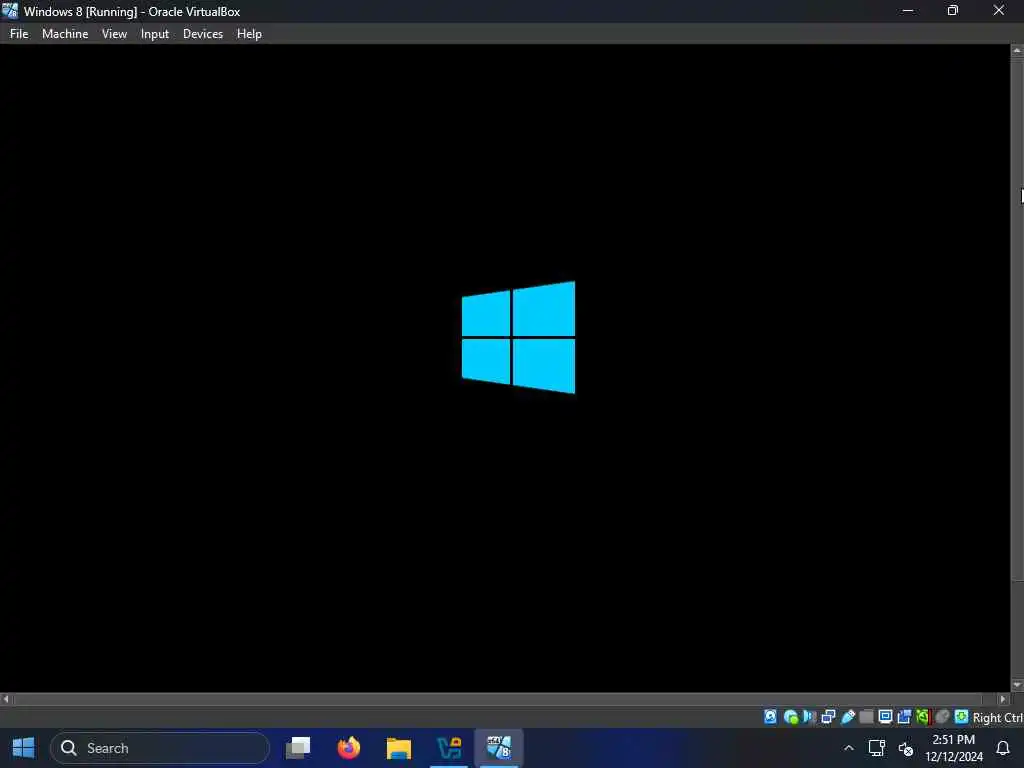Image resolution: width=1024 pixels, height=768 pixels.
Task: Minimize the VirtualBox window
Action: point(907,10)
